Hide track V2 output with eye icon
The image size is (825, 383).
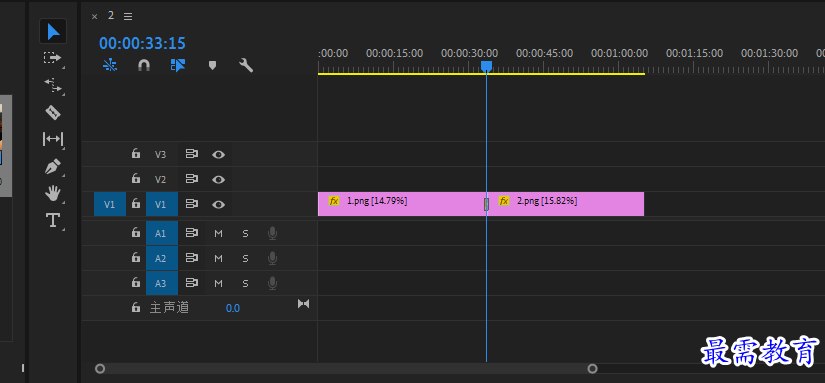tap(218, 179)
